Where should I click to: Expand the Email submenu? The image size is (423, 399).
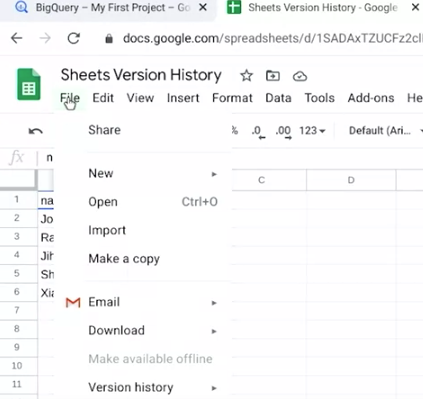[143, 302]
